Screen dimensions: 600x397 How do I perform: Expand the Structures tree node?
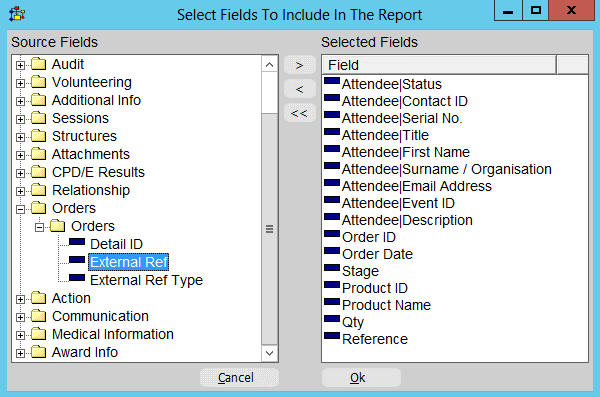click(20, 137)
